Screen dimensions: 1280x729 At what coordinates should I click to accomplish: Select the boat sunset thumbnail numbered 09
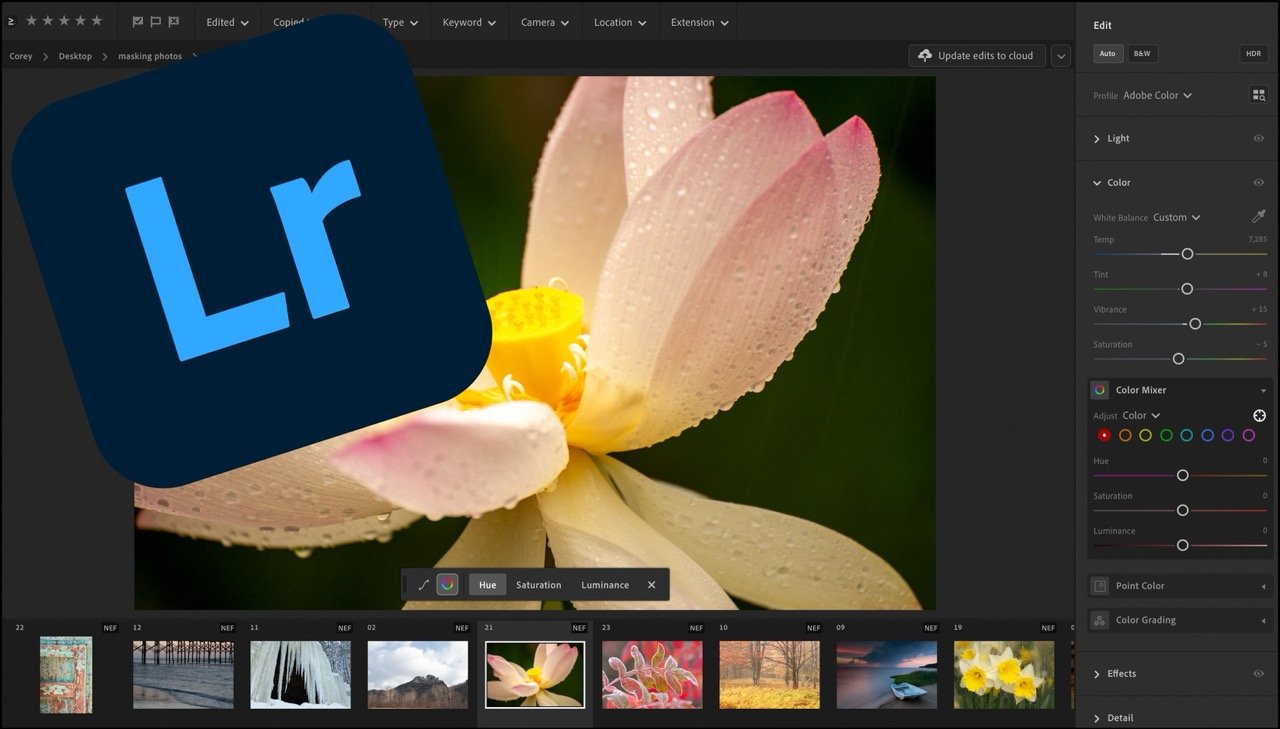(887, 675)
